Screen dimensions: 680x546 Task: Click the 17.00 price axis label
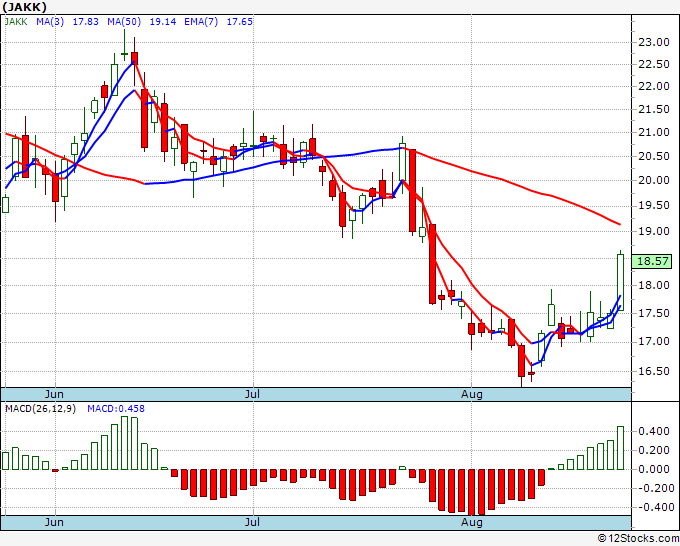pos(654,342)
